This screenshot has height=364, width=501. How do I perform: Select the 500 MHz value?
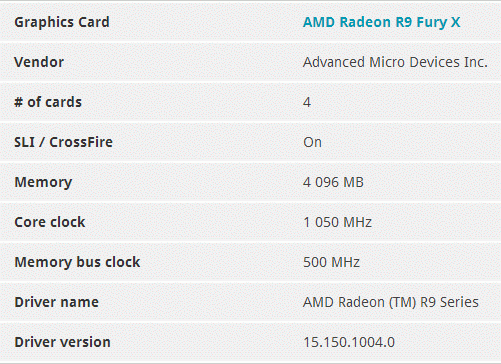click(x=331, y=262)
